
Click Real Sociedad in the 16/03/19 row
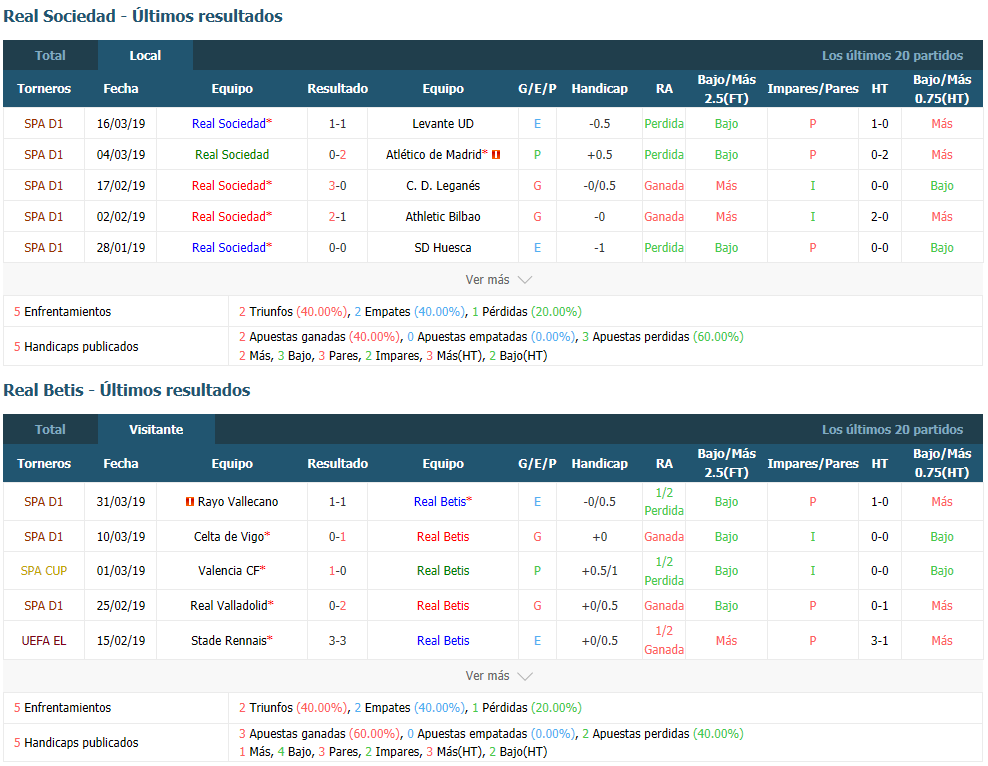point(229,123)
